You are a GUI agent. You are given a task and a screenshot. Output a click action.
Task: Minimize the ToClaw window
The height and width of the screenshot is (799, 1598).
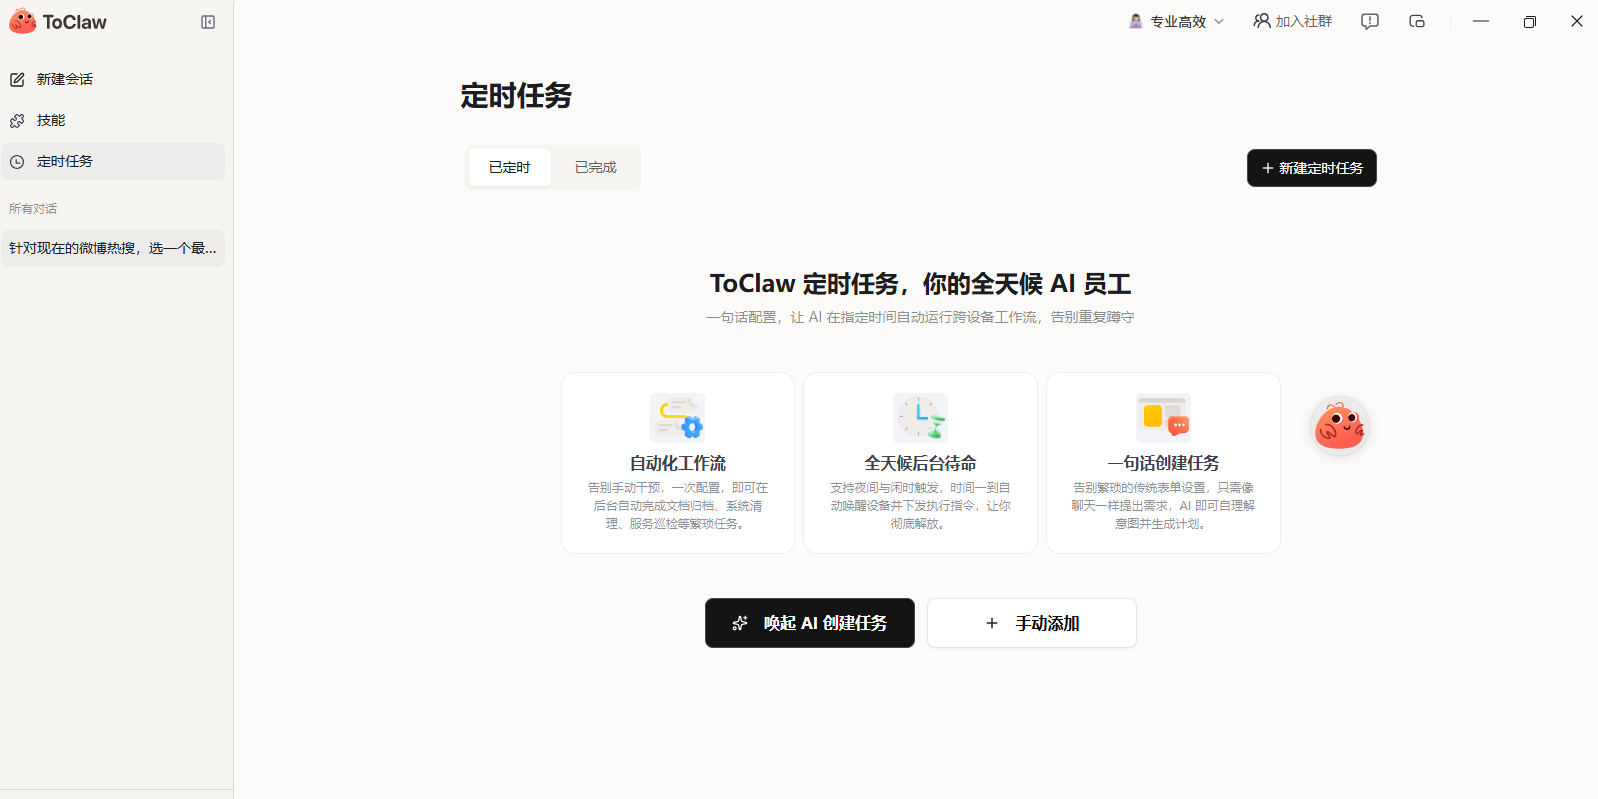click(x=1481, y=21)
